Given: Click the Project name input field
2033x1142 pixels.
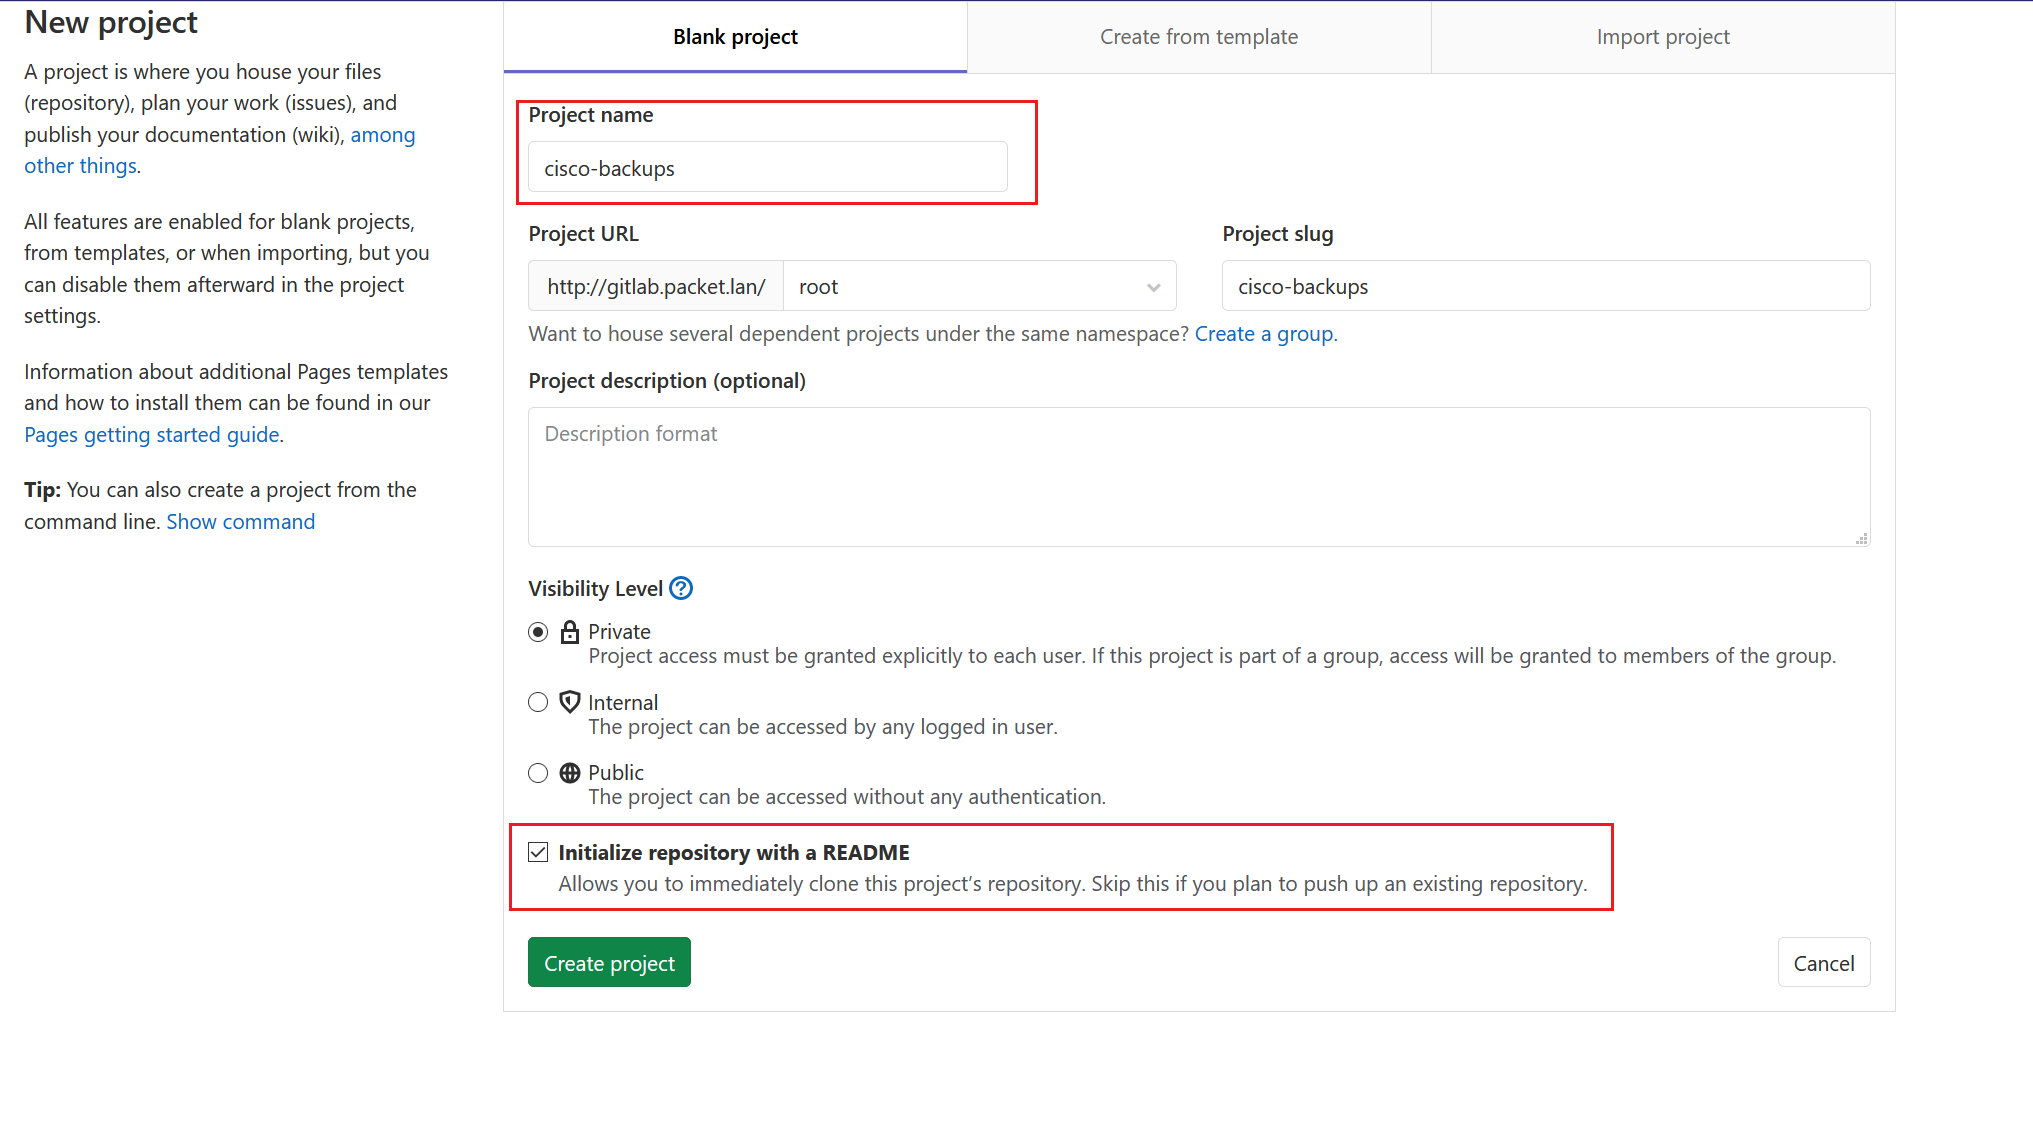Looking at the screenshot, I should coord(767,168).
